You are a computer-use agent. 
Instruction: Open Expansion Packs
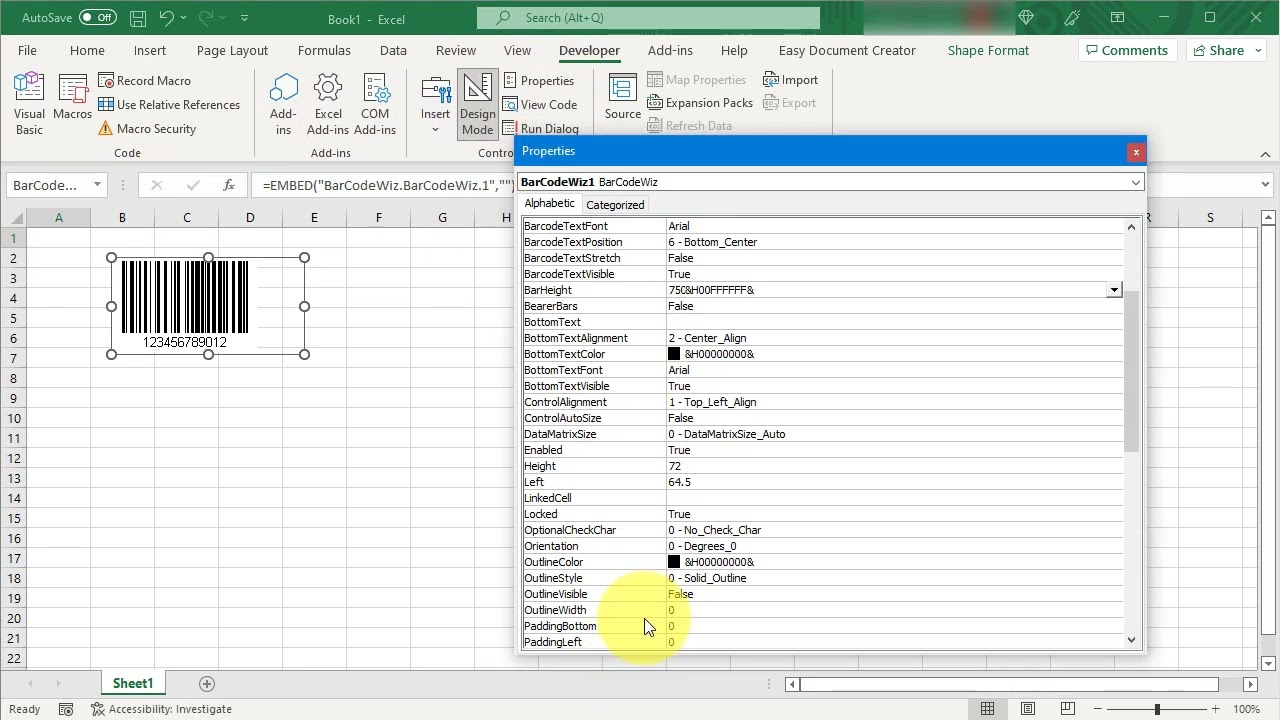point(700,102)
